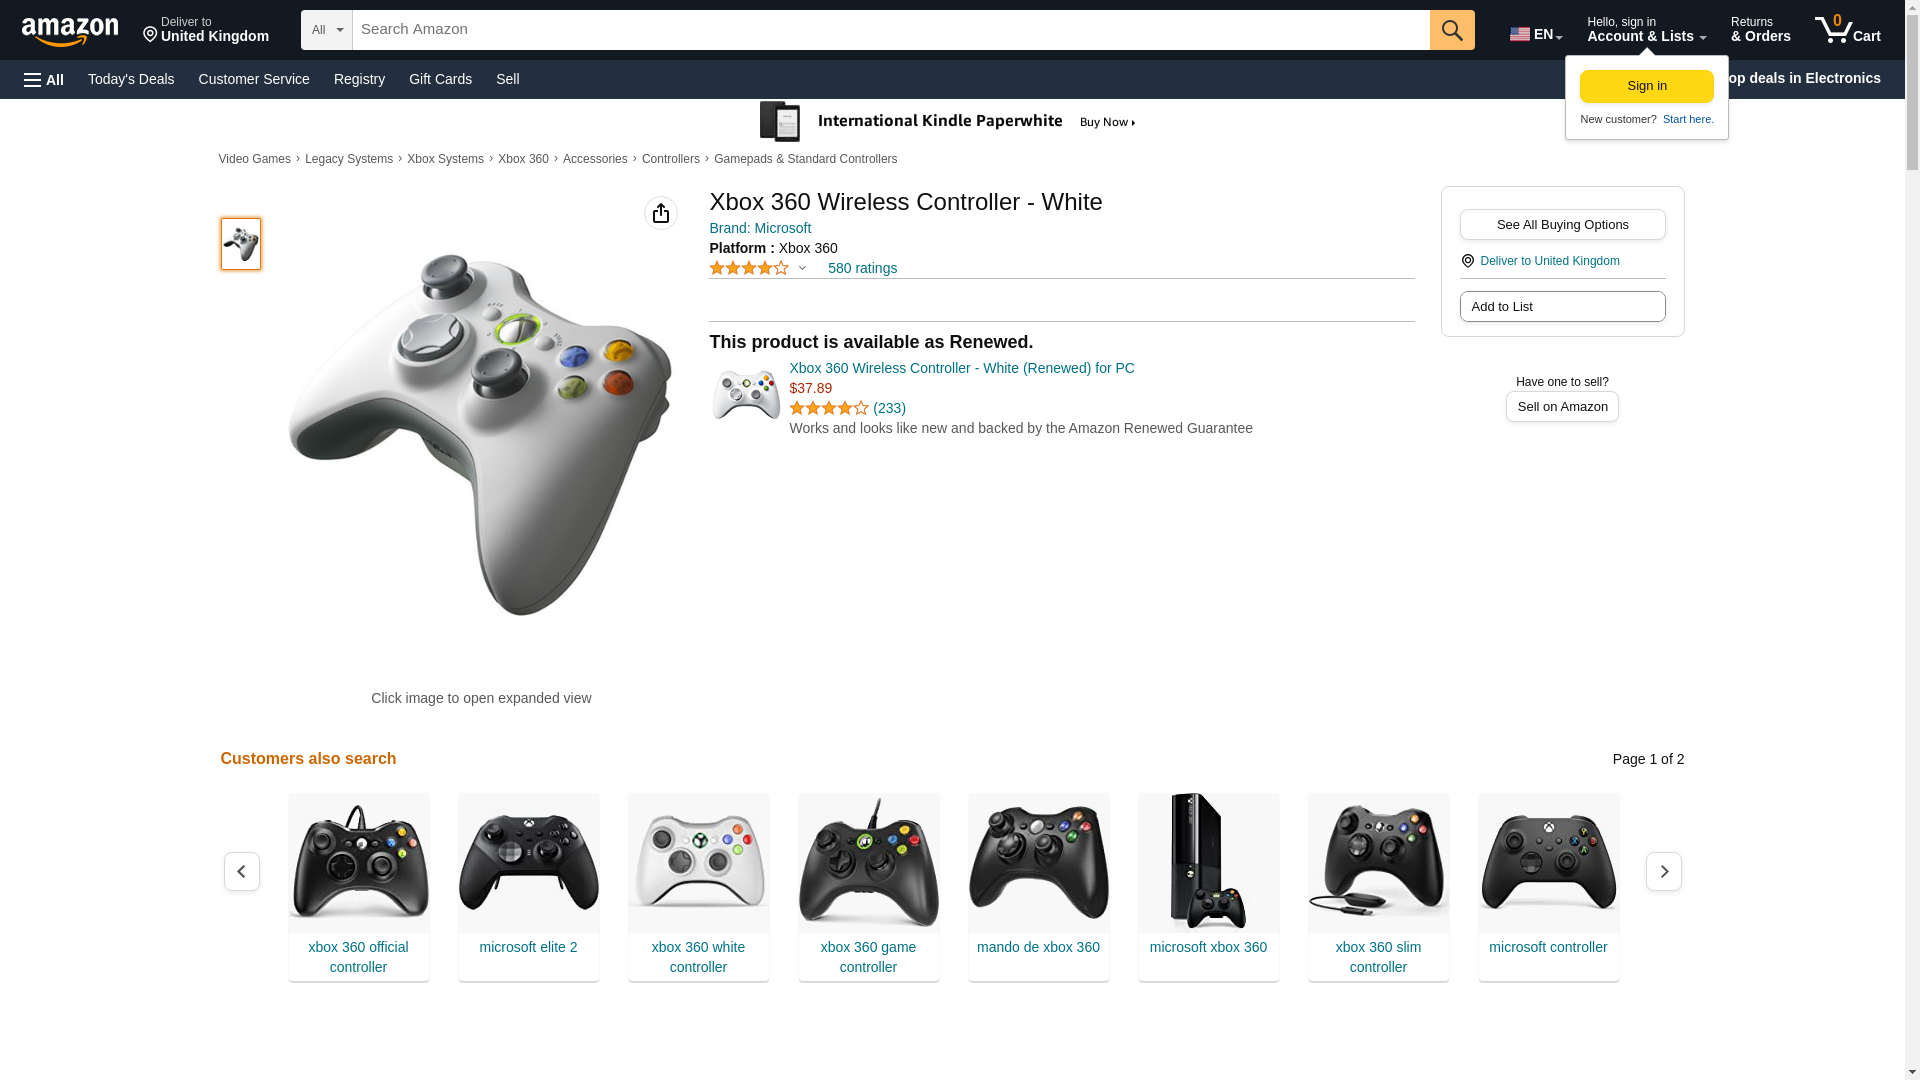The width and height of the screenshot is (1920, 1080).
Task: Click the Amazon logo
Action: point(70,31)
